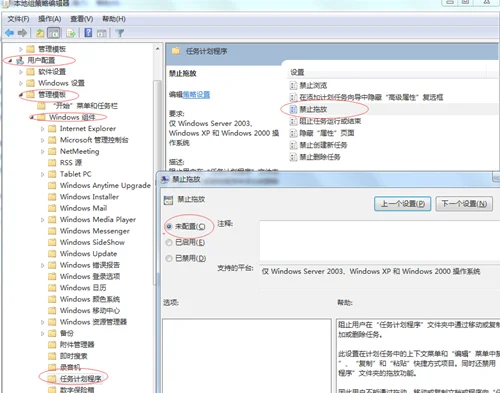Image resolution: width=500 pixels, height=393 pixels.
Task: Click the Filter funnel toolbar icon
Action: (x=120, y=33)
